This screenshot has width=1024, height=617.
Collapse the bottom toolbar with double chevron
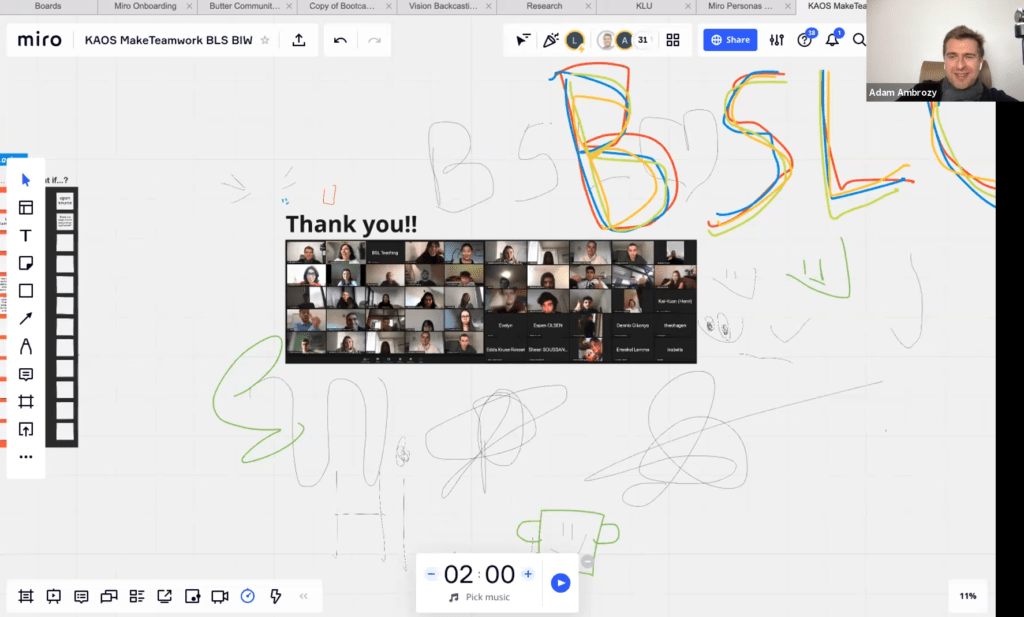coord(304,596)
